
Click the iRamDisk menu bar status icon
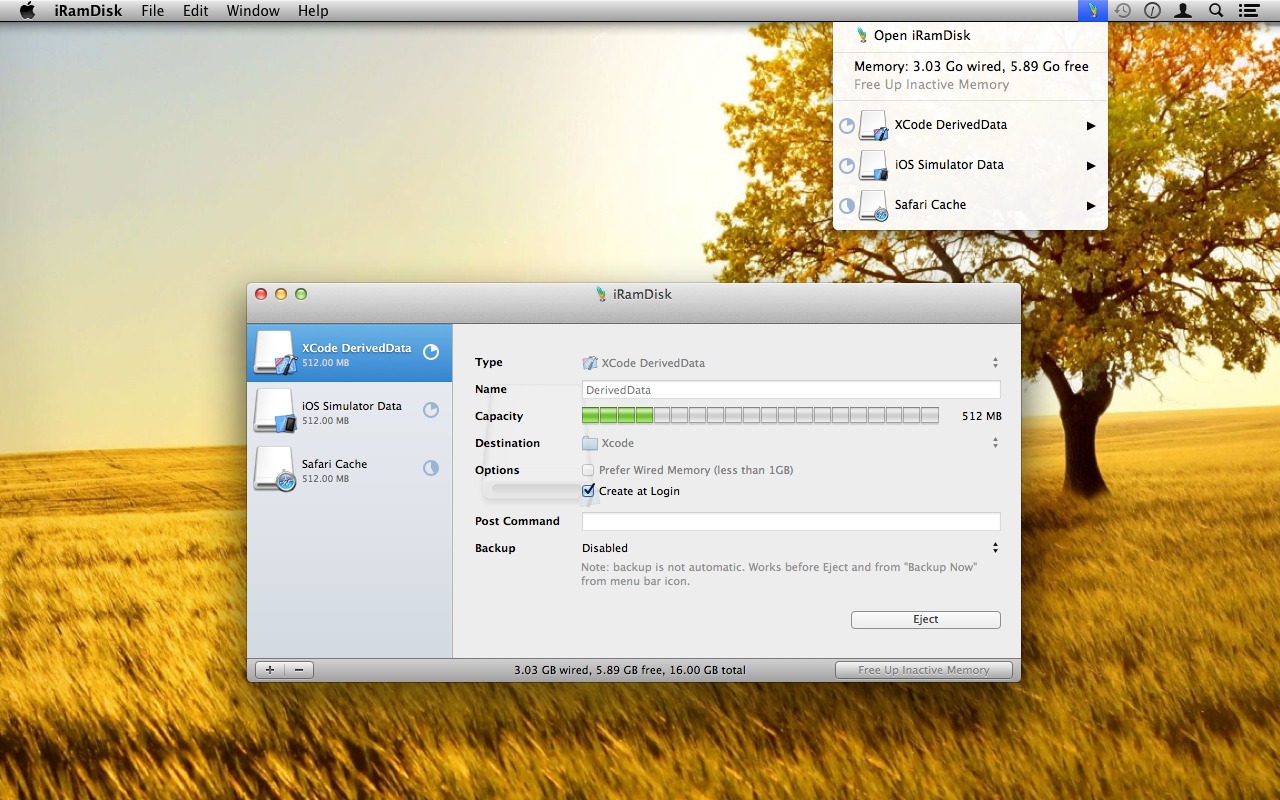coord(1093,11)
